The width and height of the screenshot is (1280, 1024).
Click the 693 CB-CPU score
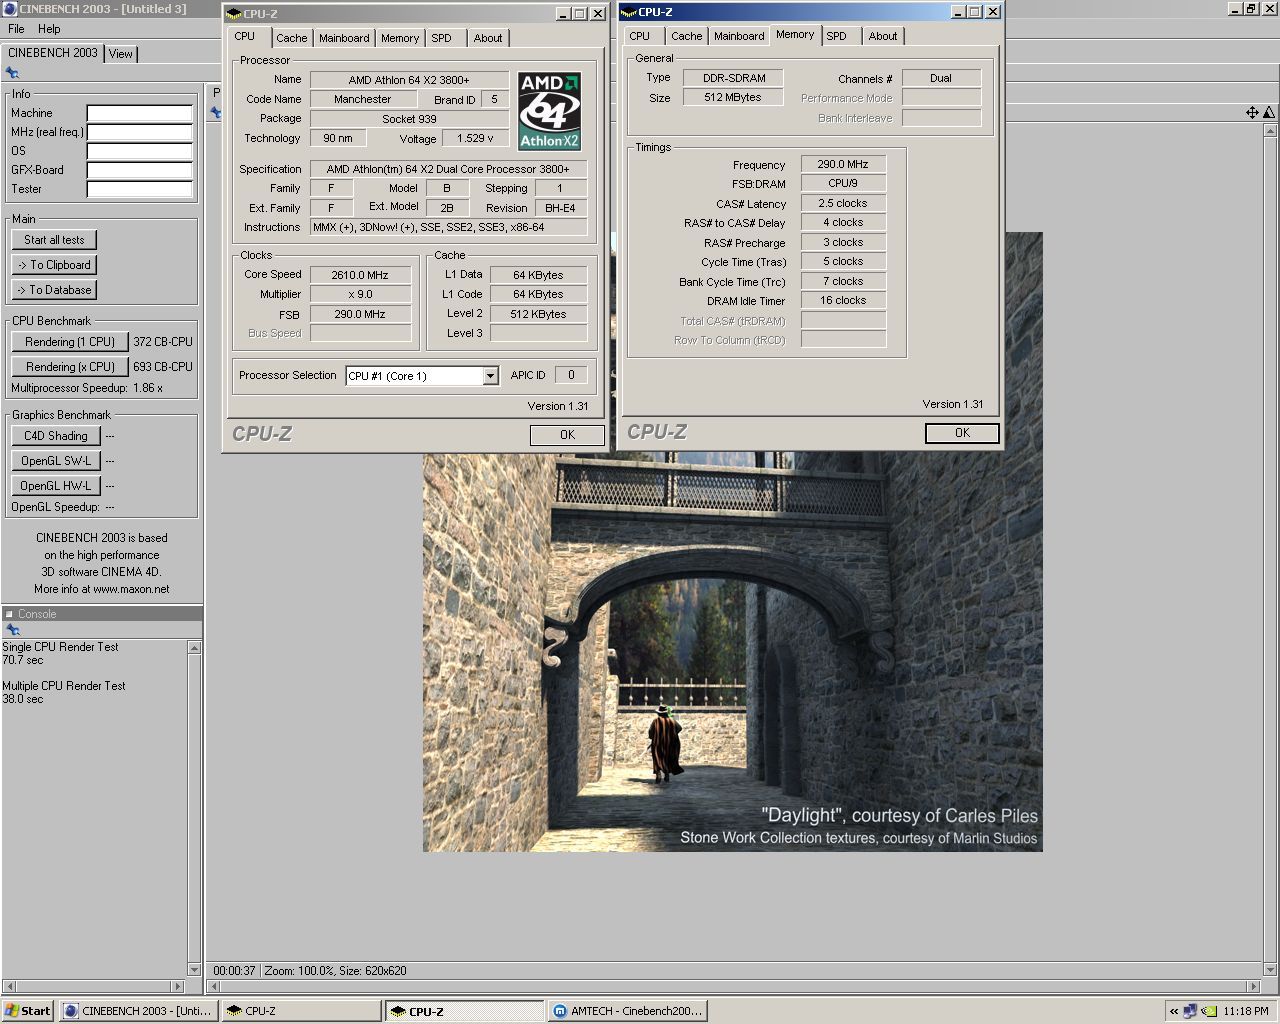[x=163, y=367]
